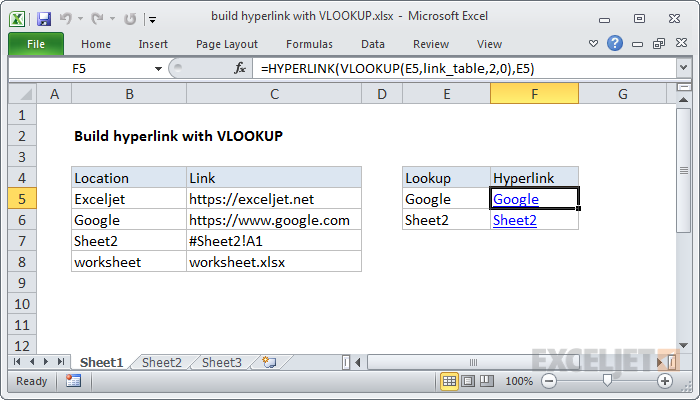Click the horizontal scrollbar left arrow
Screen dimensions: 700x400
click(x=358, y=362)
